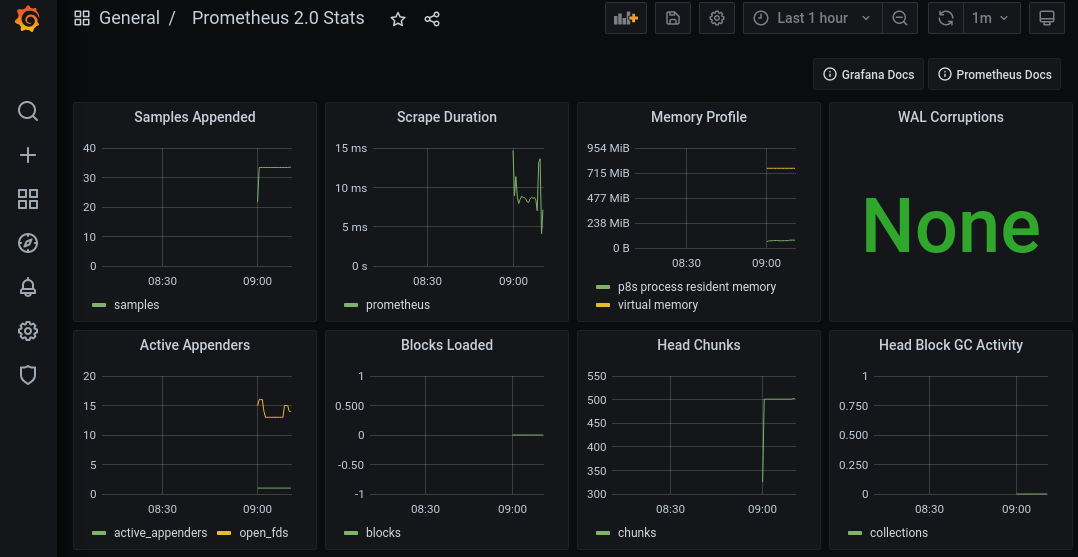Save dashboard using the disk icon
This screenshot has height=557, width=1078.
pyautogui.click(x=673, y=18)
